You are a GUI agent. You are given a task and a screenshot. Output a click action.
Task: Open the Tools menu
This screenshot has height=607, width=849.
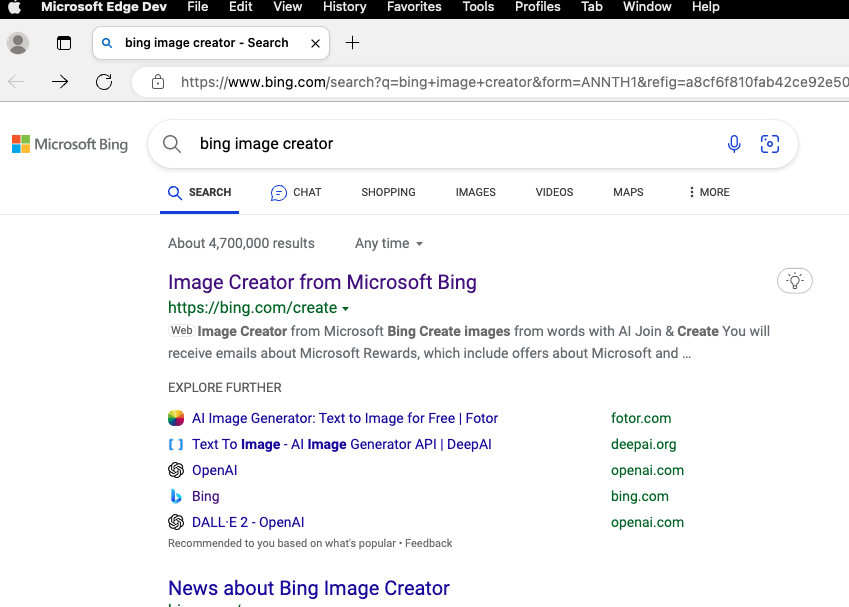coord(478,7)
